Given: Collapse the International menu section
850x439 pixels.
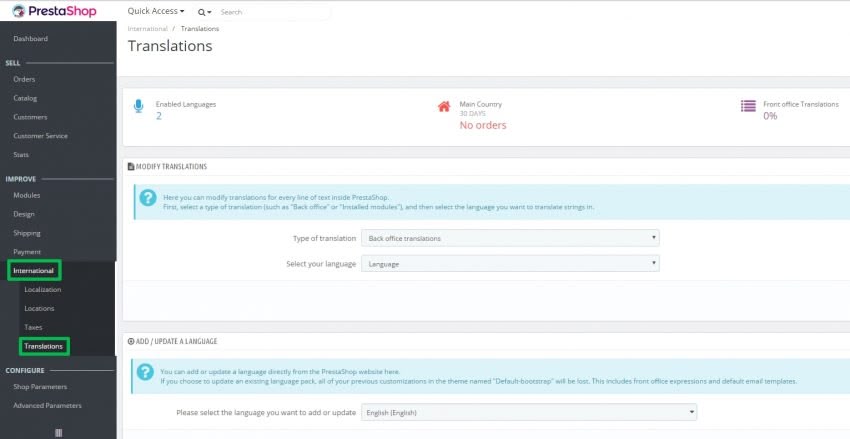Looking at the screenshot, I should [x=34, y=270].
